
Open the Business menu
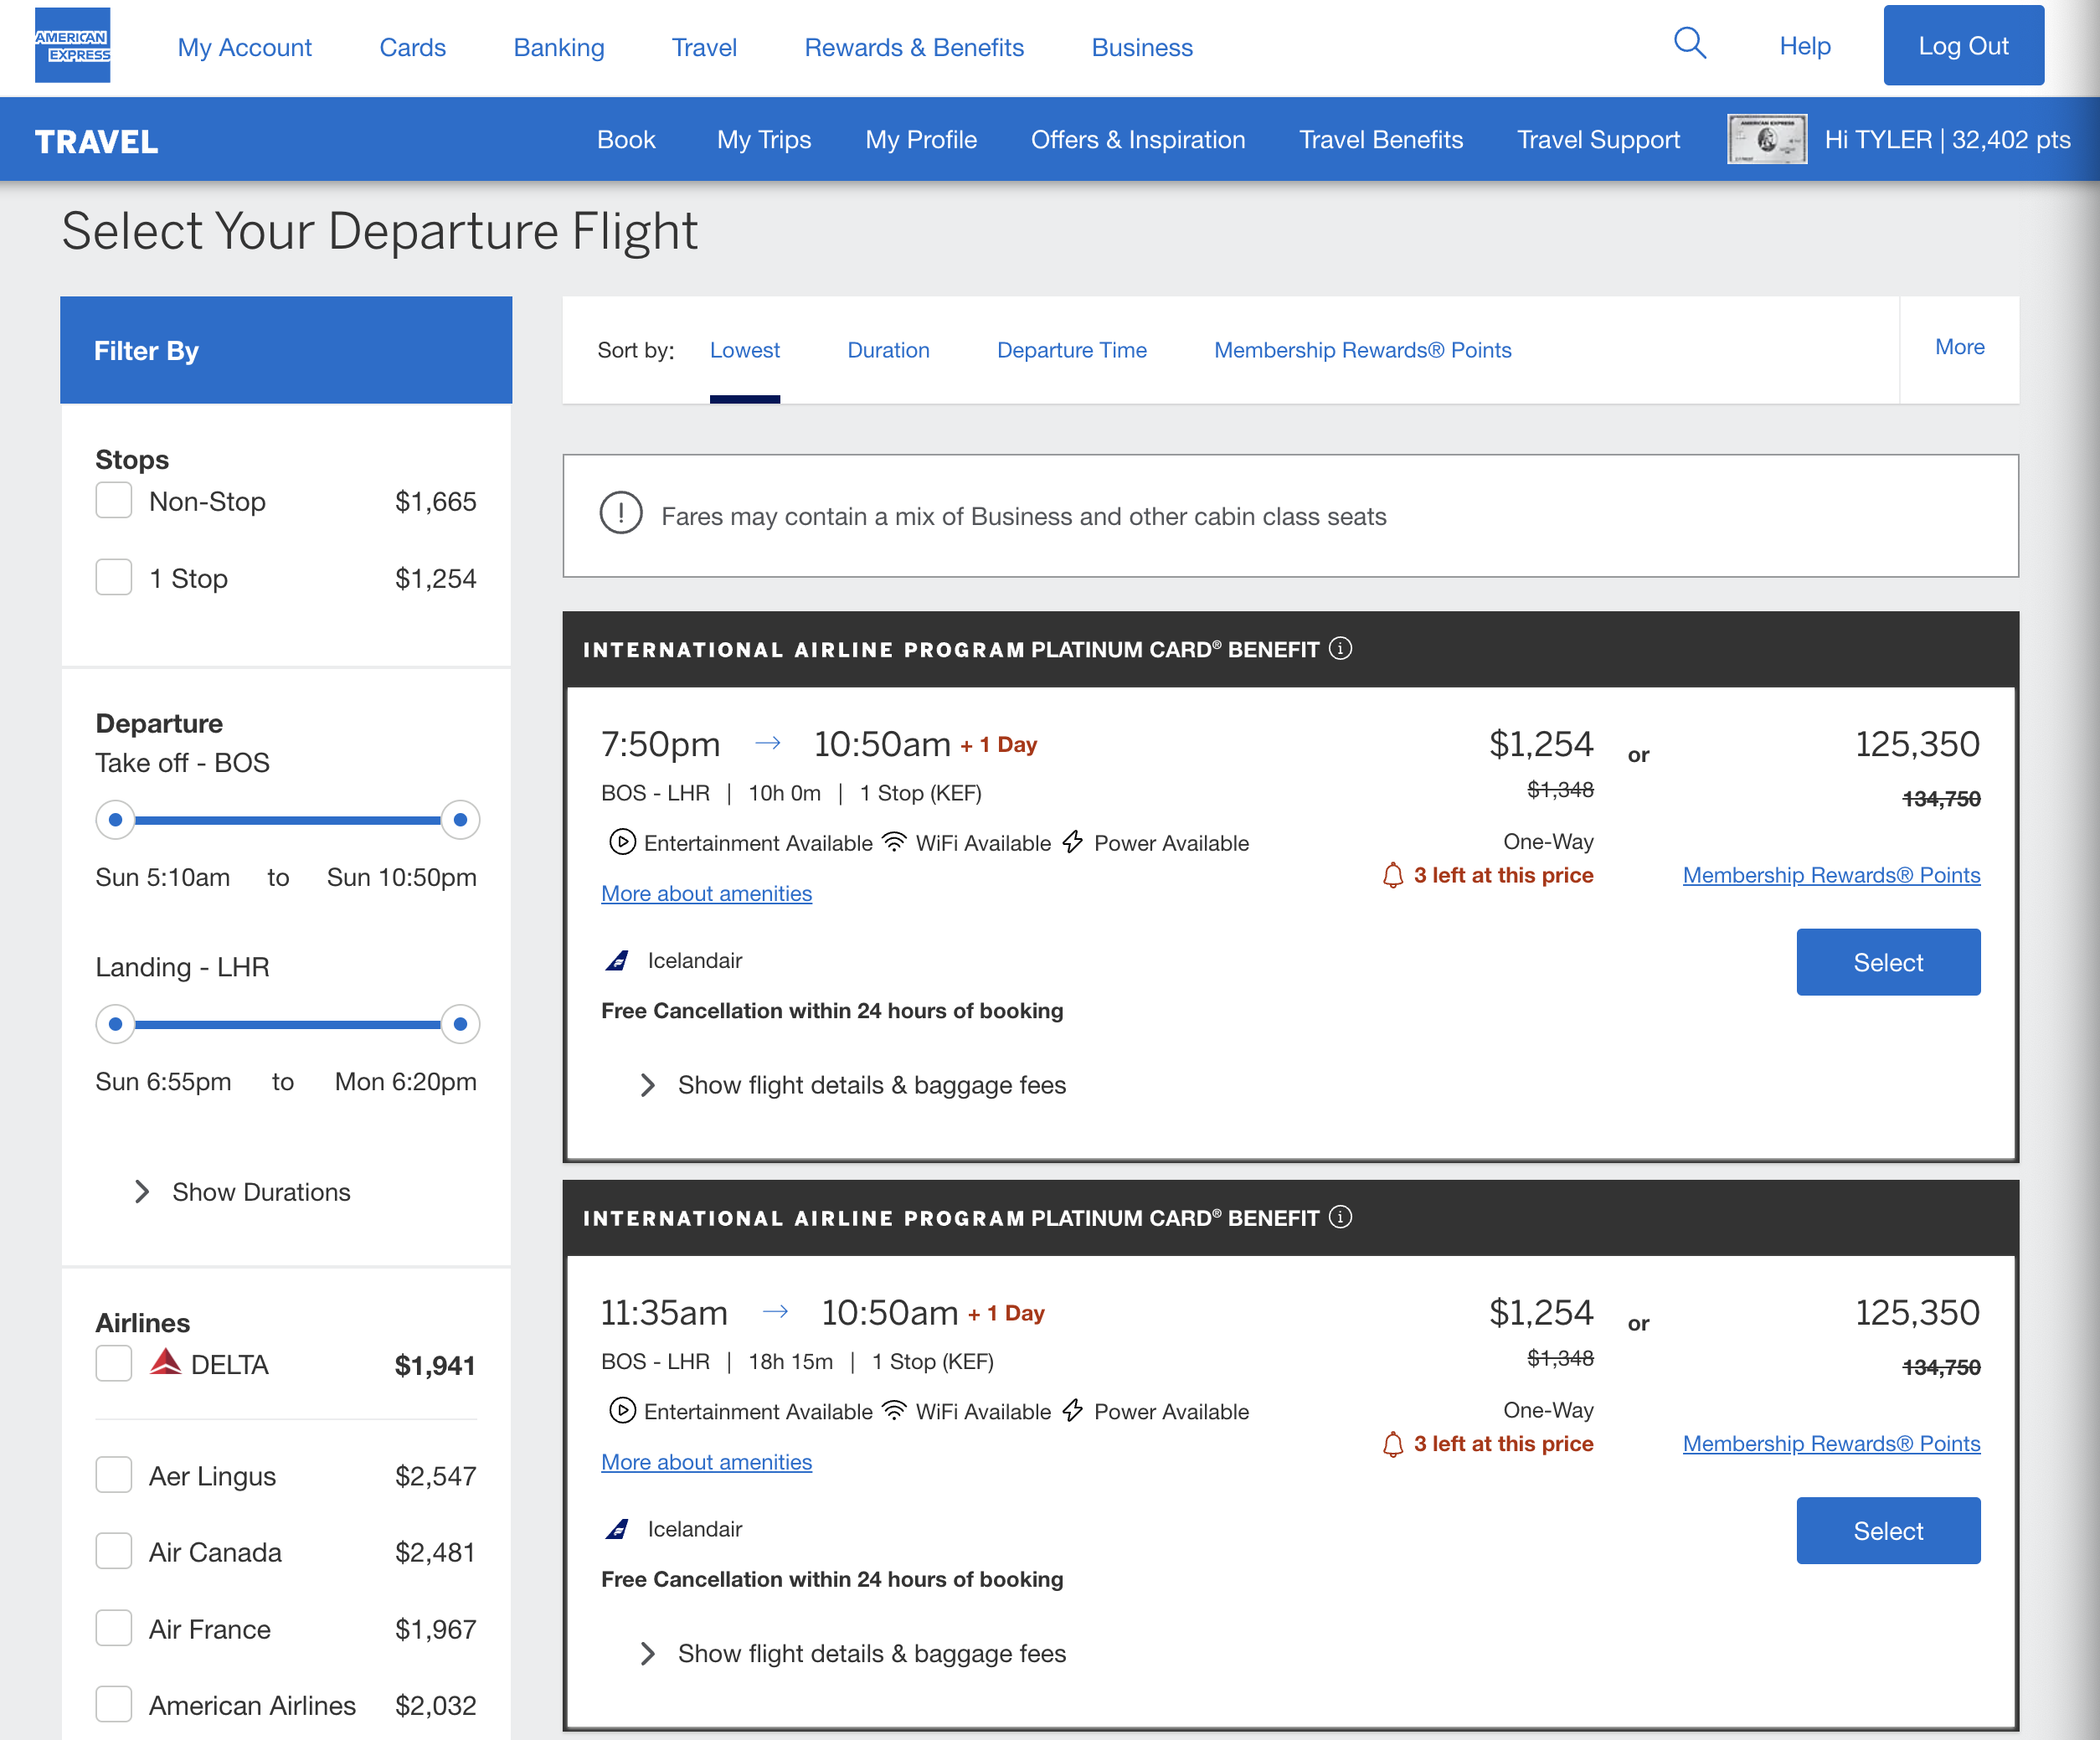coord(1142,47)
